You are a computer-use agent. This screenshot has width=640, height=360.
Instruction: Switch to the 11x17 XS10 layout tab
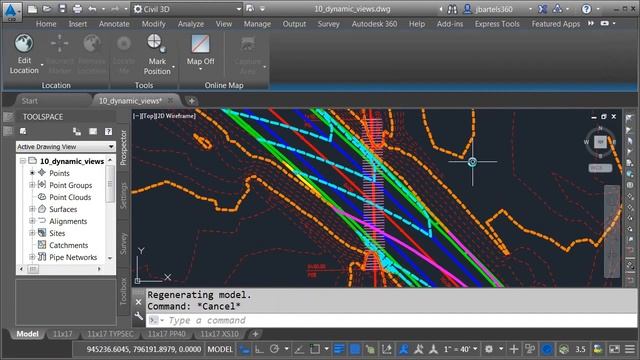[219, 334]
